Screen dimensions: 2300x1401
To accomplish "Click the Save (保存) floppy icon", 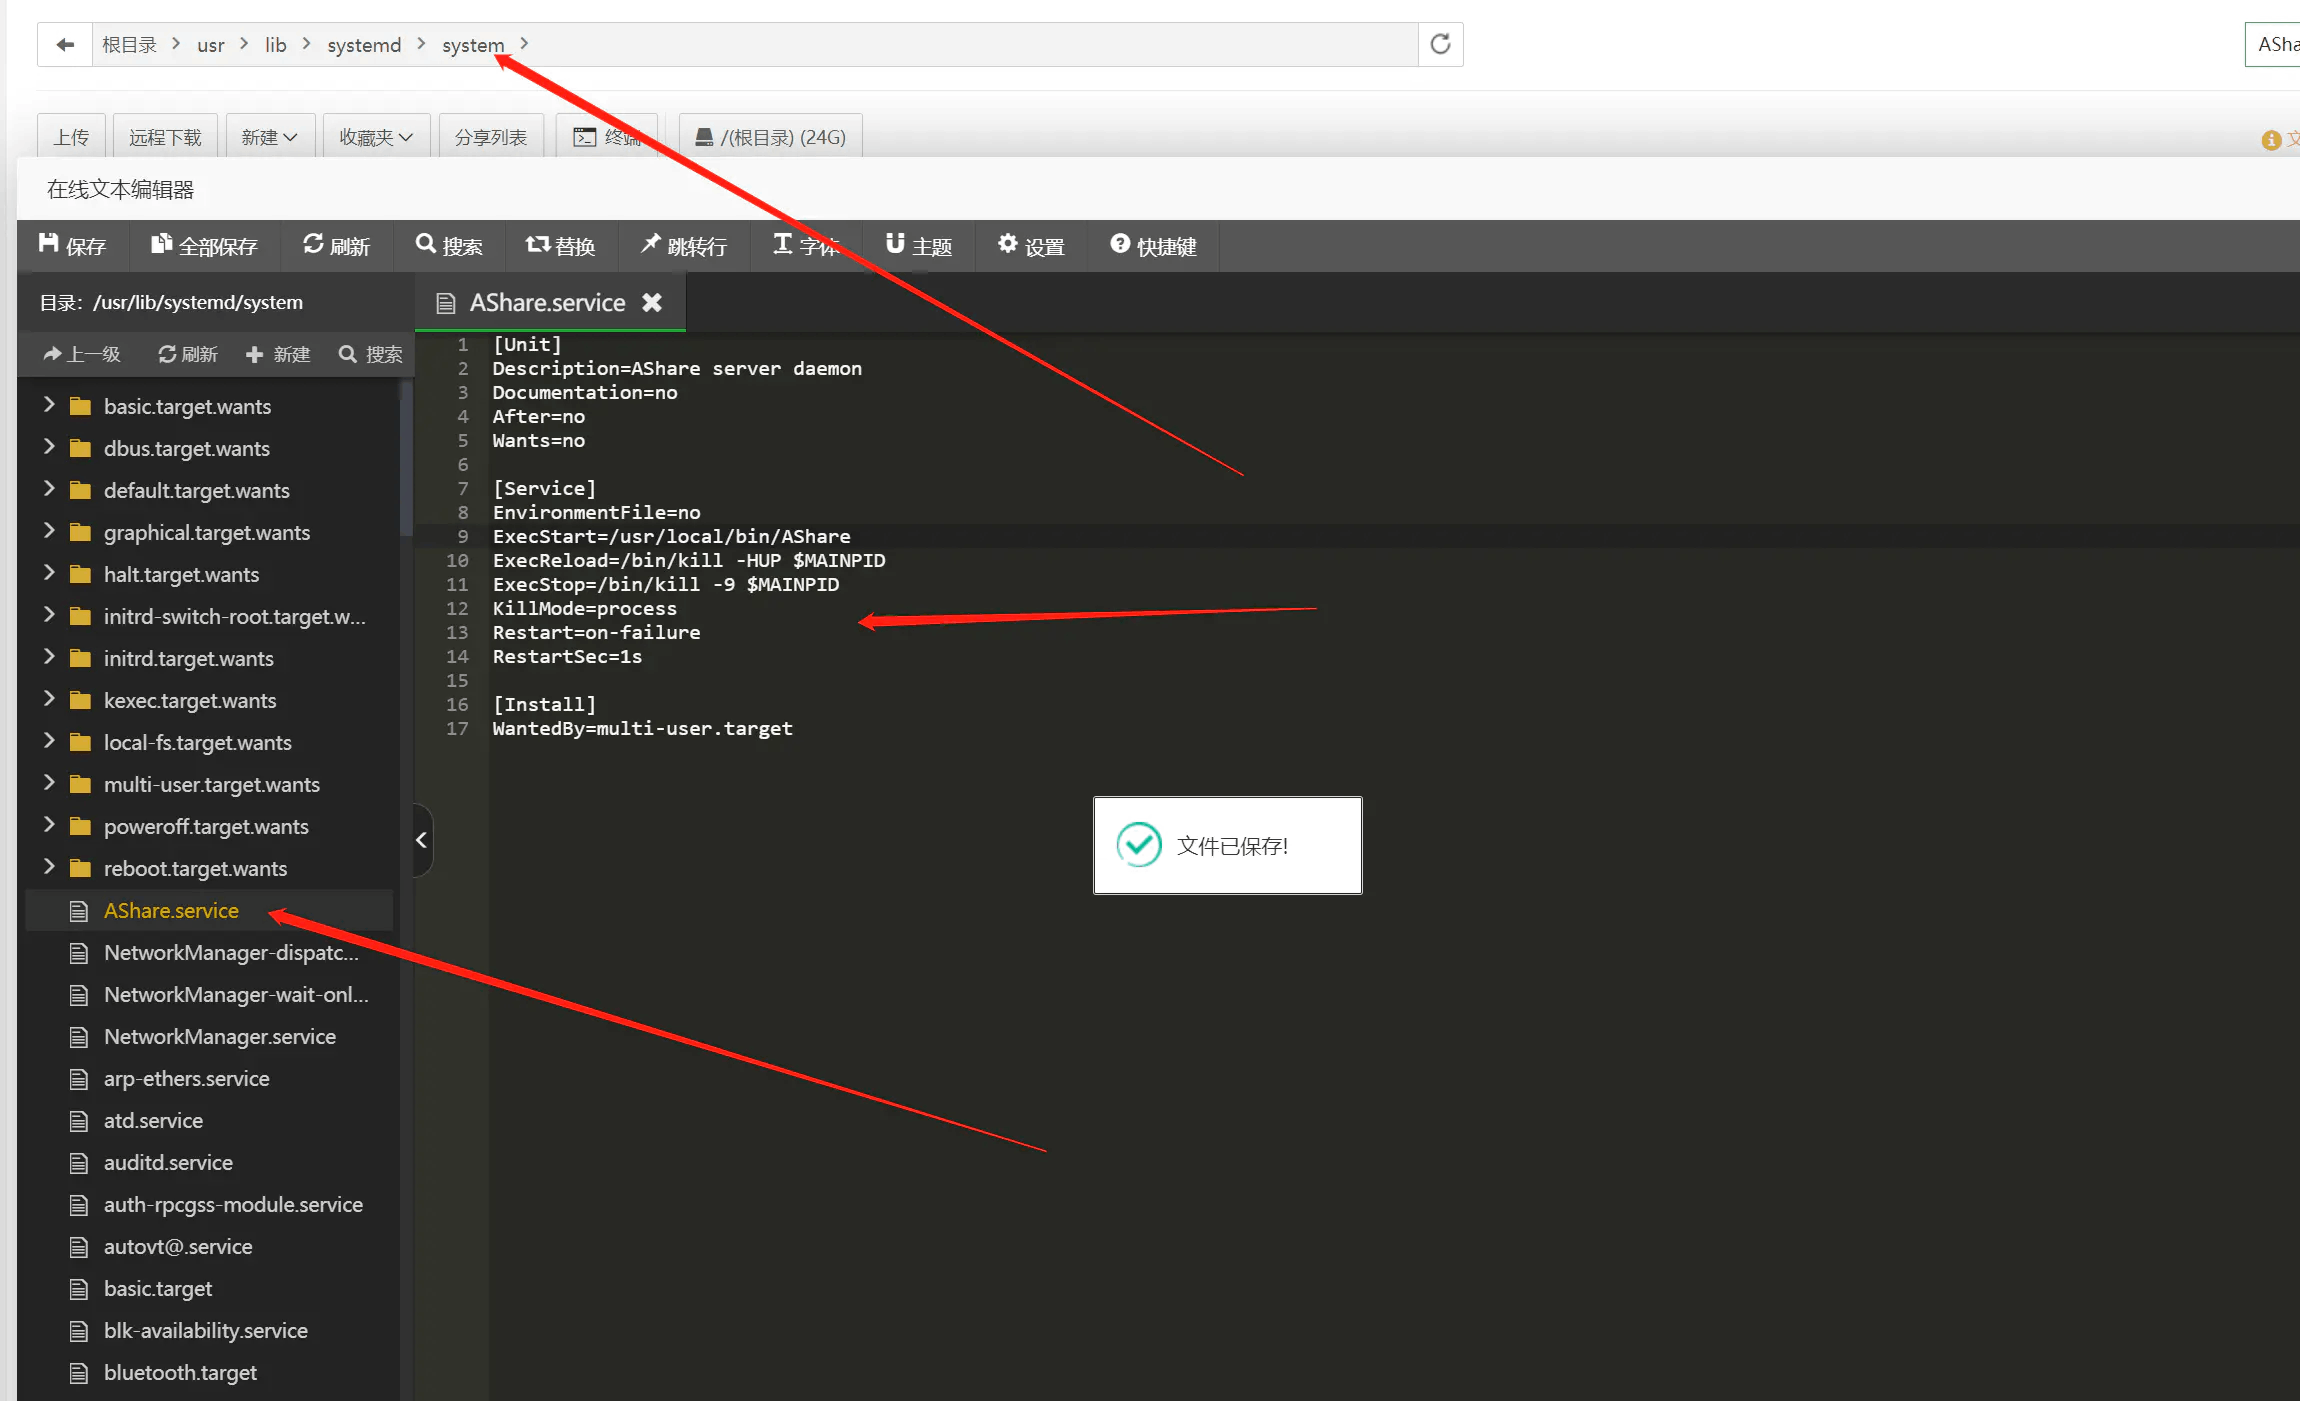I will coord(48,245).
